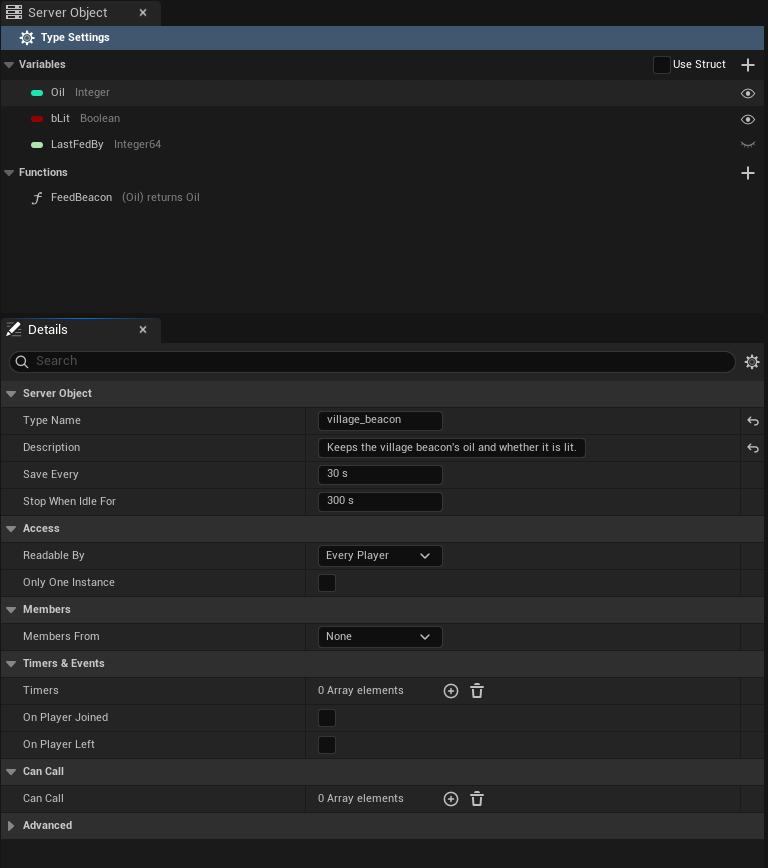Click LastFedBy green type color pill

coord(37,145)
